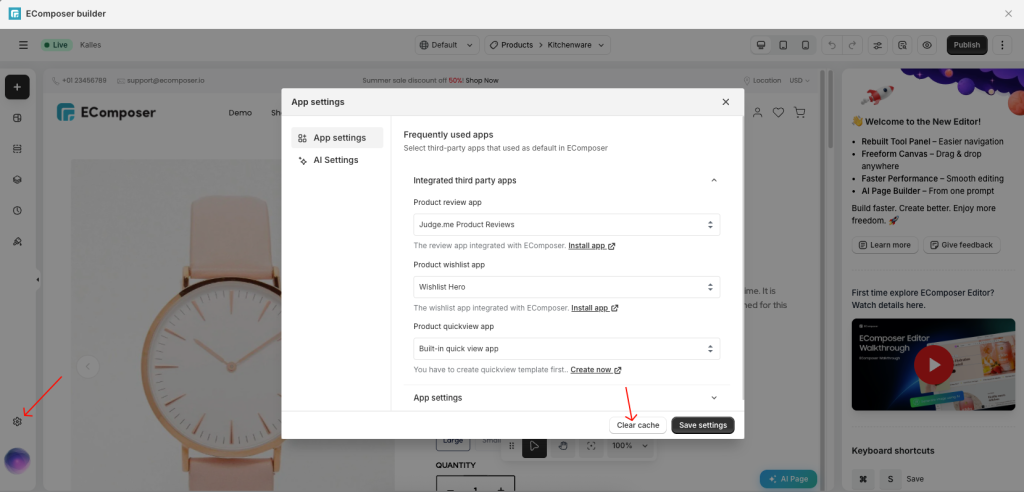Click Install app link under wishlist app

pyautogui.click(x=595, y=308)
